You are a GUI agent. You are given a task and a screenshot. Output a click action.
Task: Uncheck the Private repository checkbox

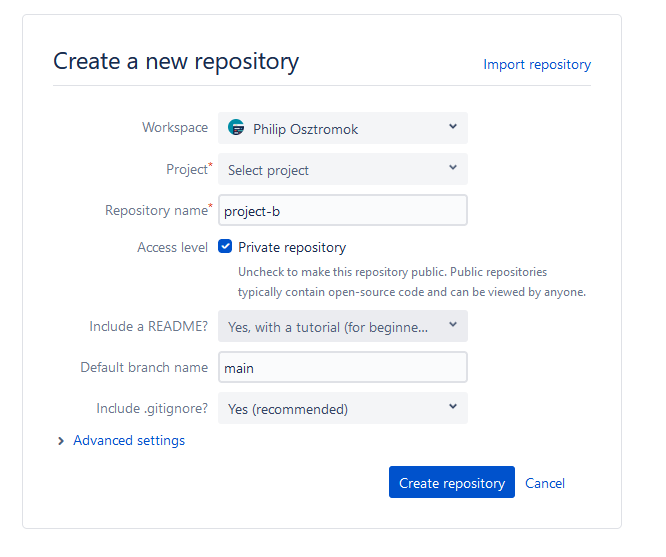click(225, 246)
